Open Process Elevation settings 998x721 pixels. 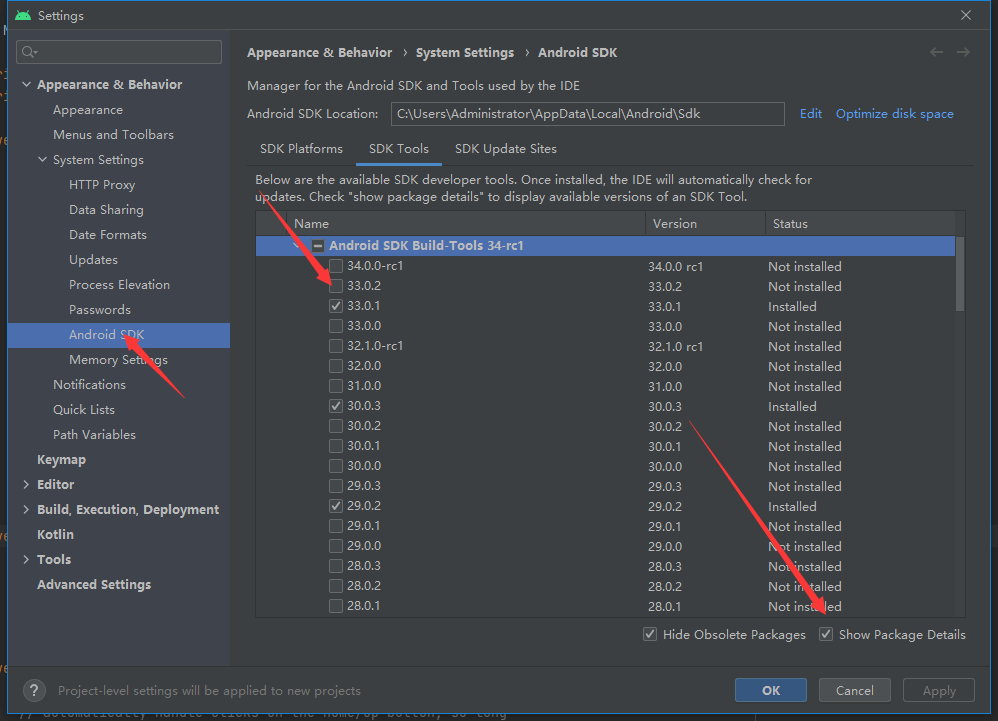click(x=119, y=285)
